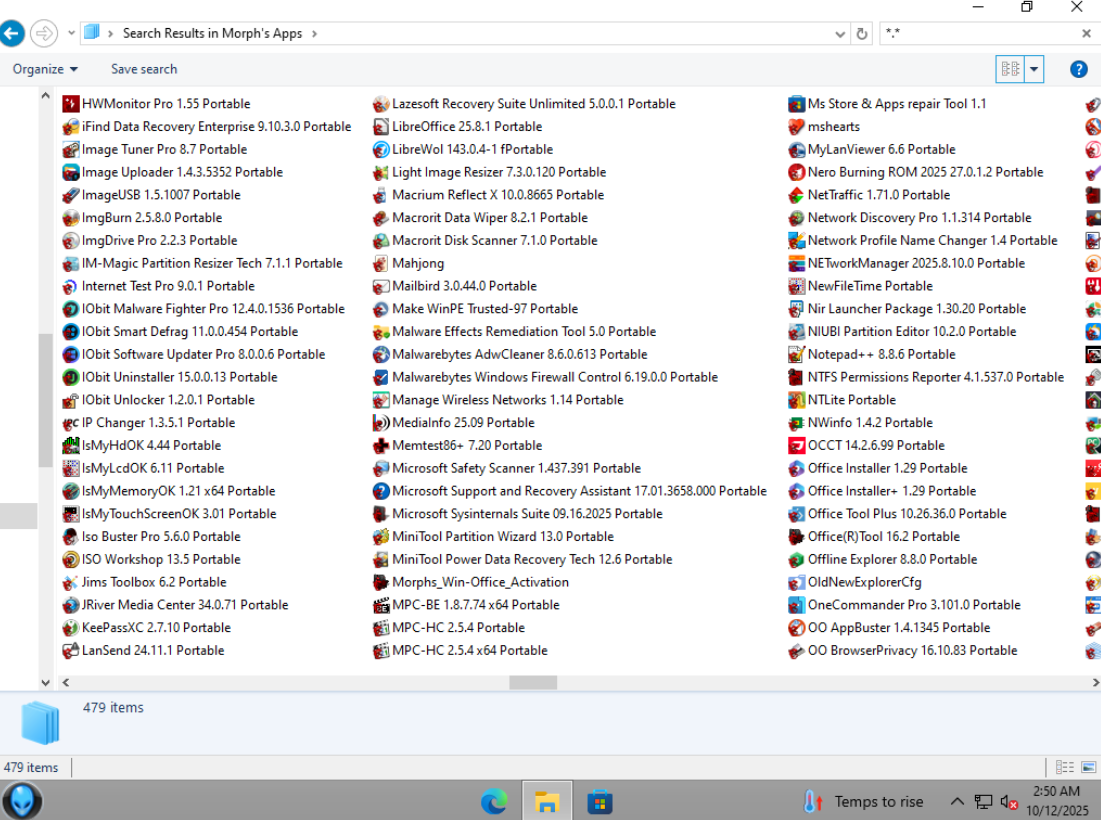Show hidden system tray icons

(956, 801)
